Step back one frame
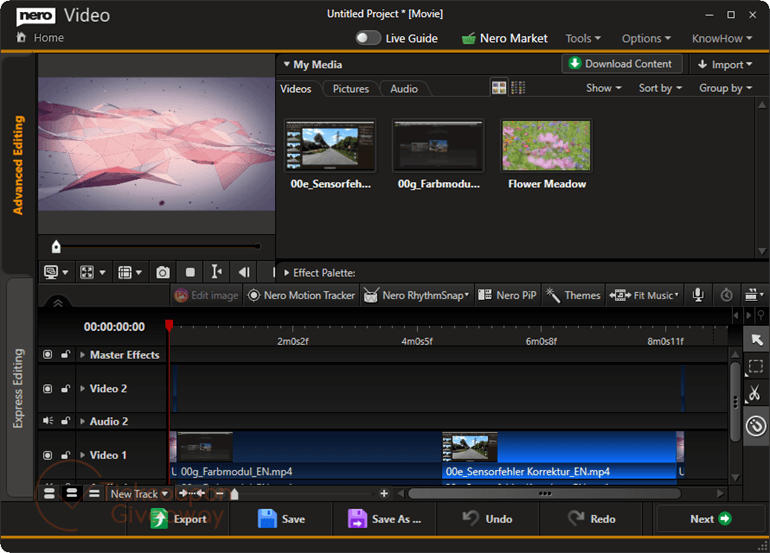Screen dimensions: 770x553 [244, 272]
